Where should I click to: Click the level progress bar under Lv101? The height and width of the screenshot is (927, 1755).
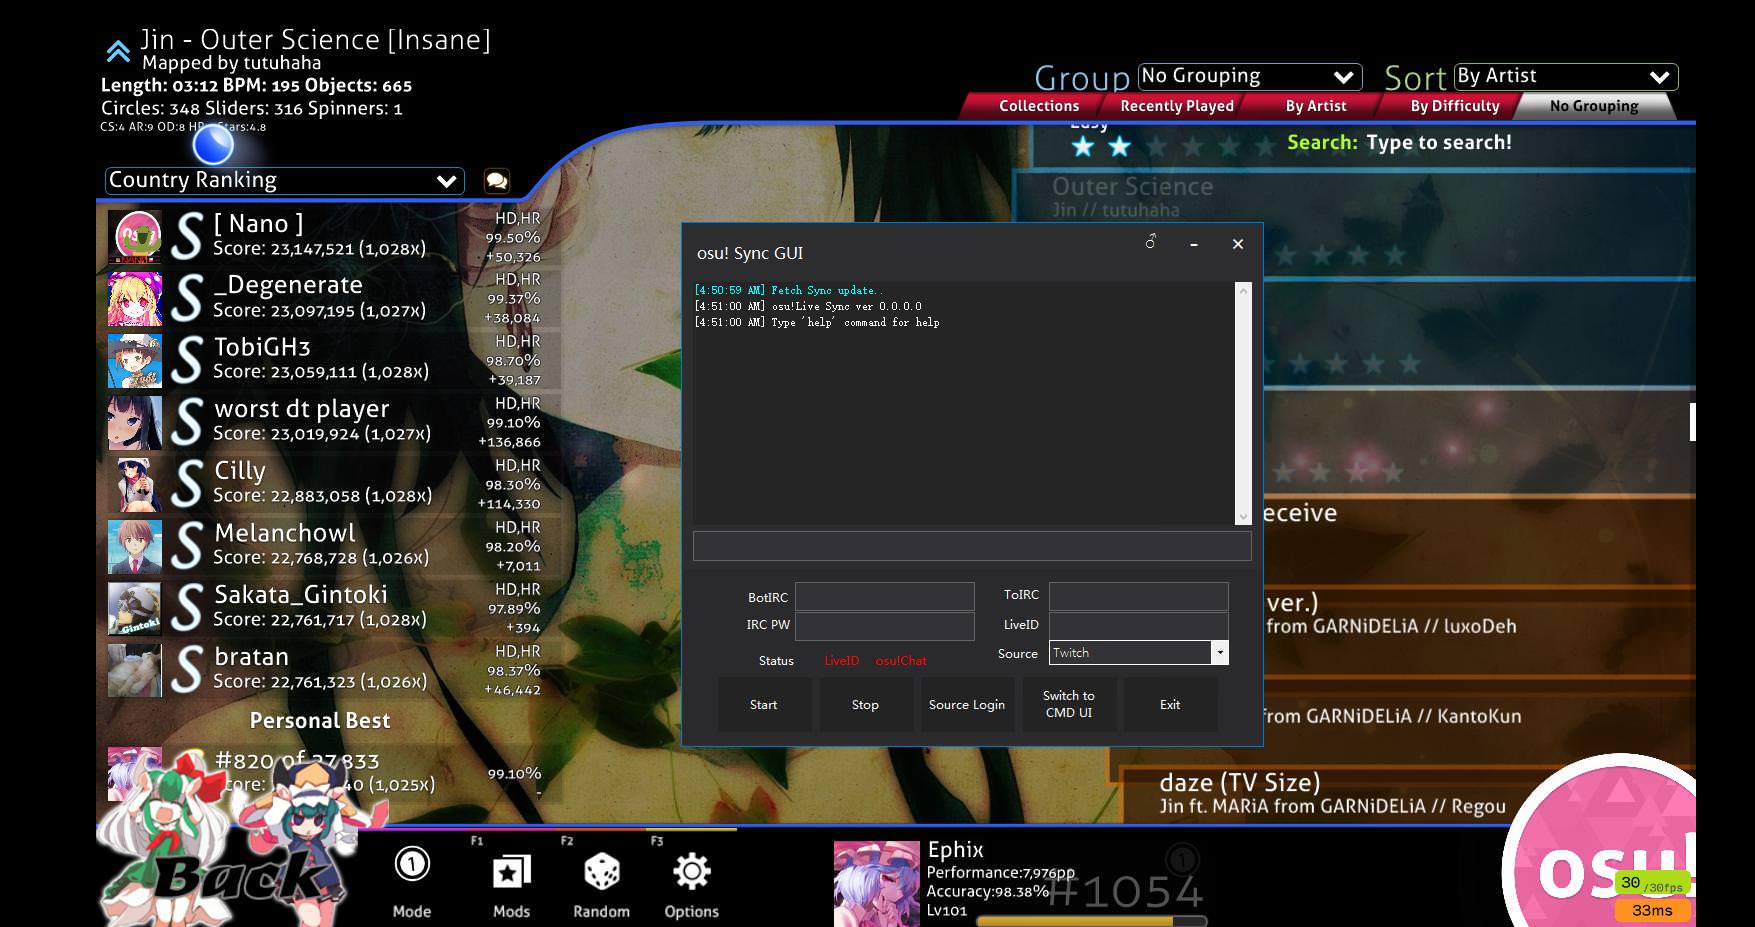[x=1092, y=921]
